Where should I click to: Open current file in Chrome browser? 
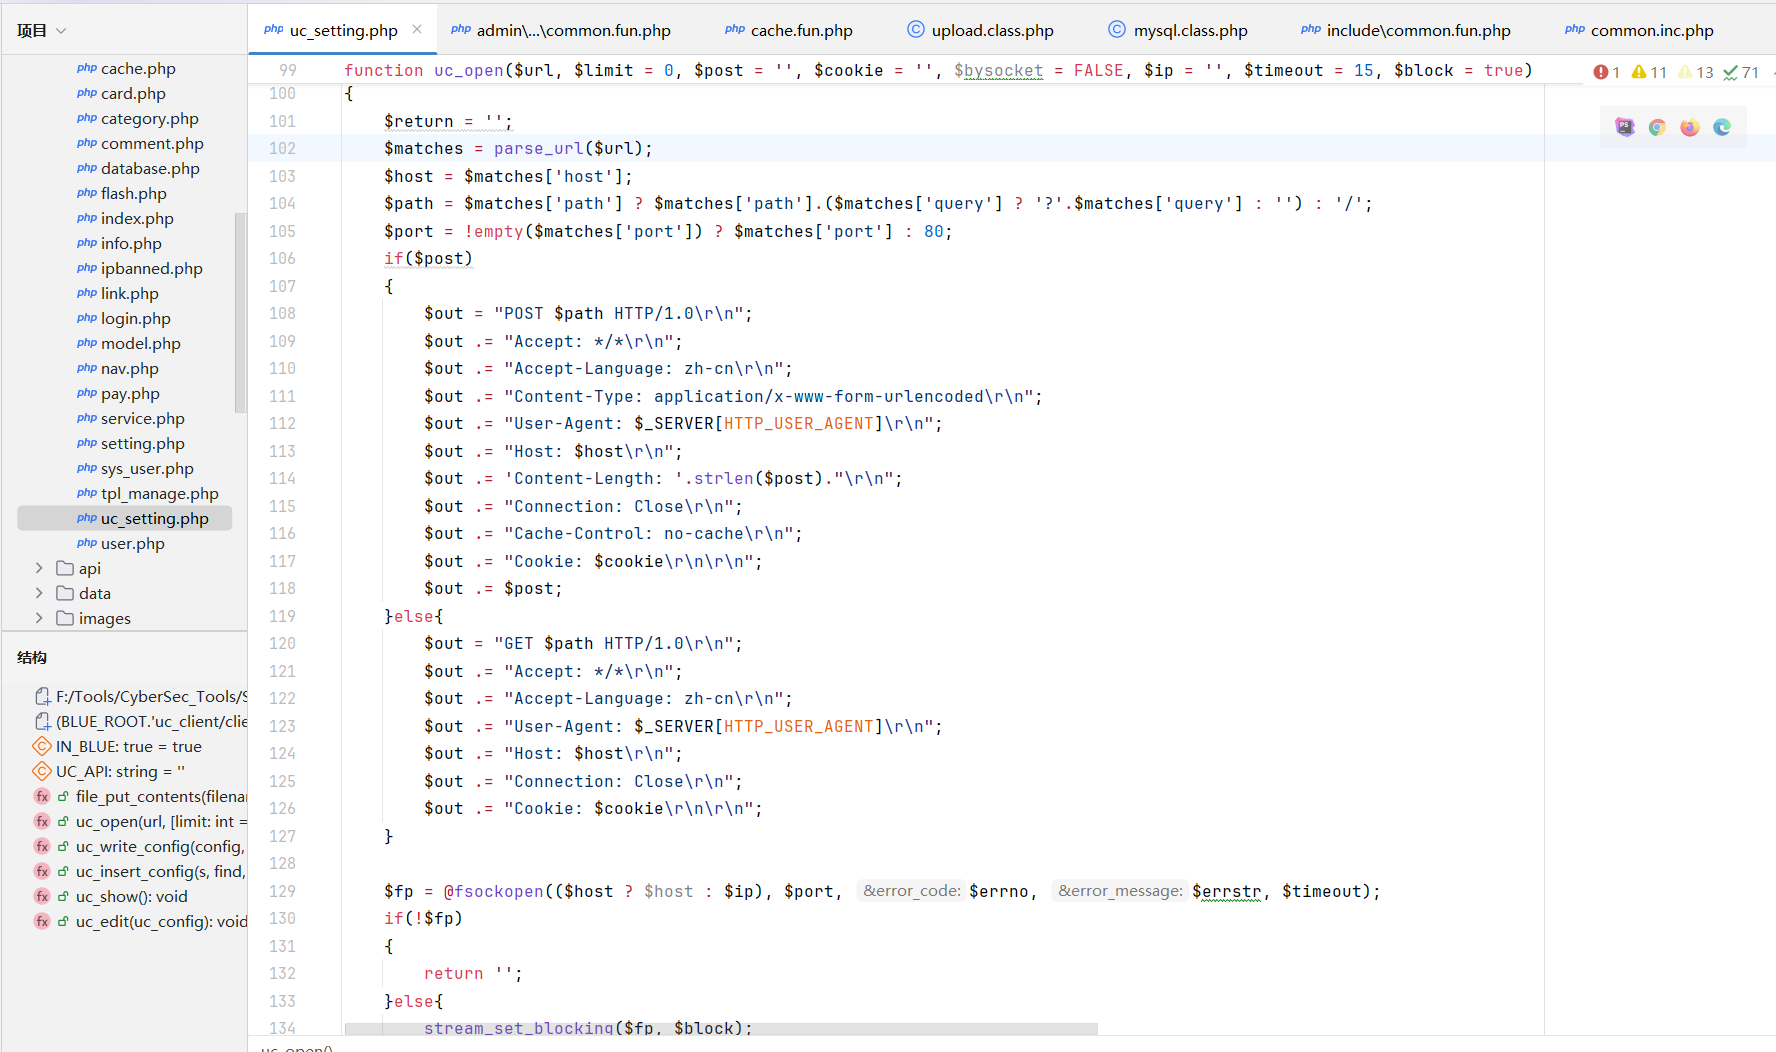point(1657,127)
